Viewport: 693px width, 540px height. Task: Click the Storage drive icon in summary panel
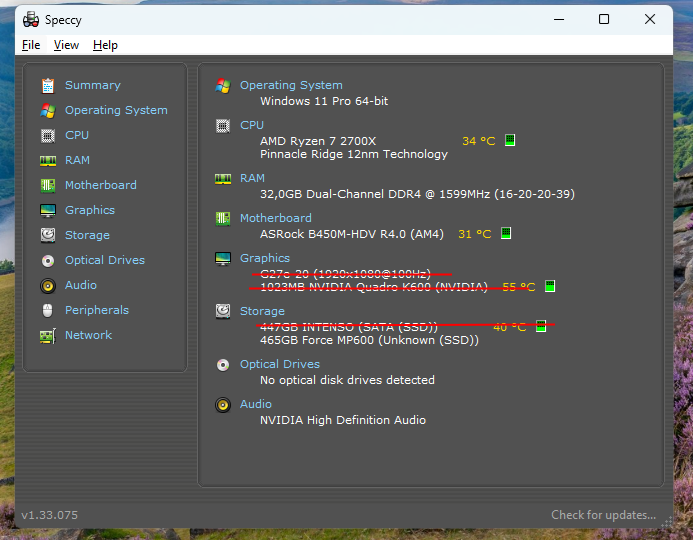(x=223, y=311)
